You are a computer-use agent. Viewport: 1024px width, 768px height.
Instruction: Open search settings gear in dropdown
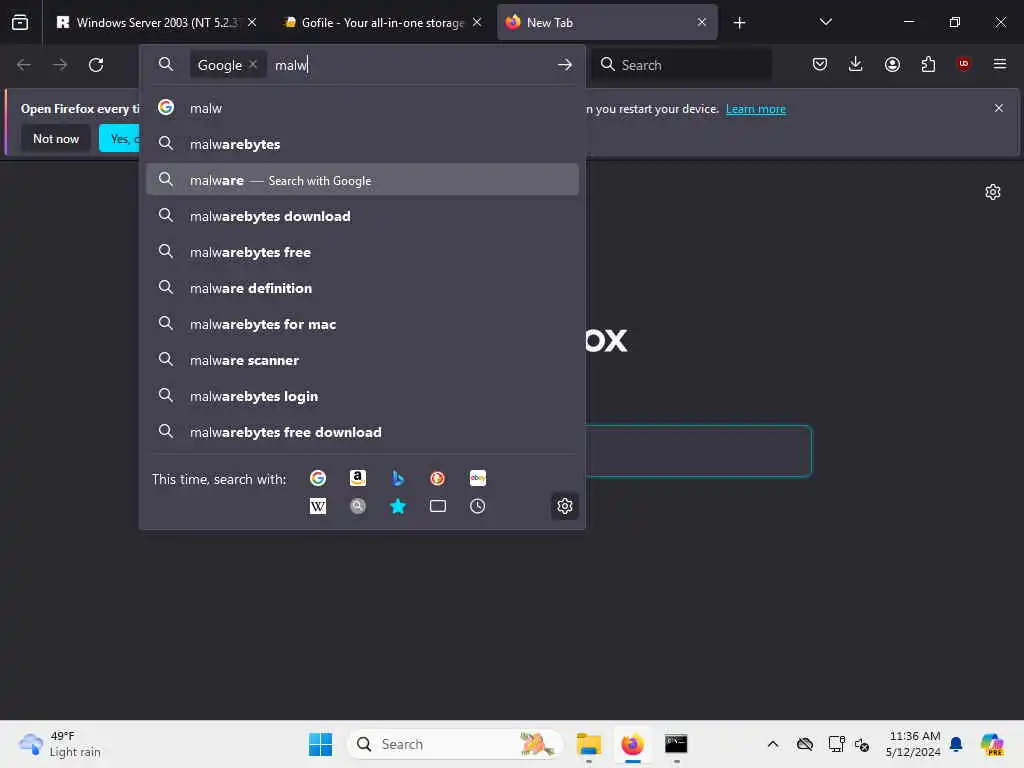[565, 505]
